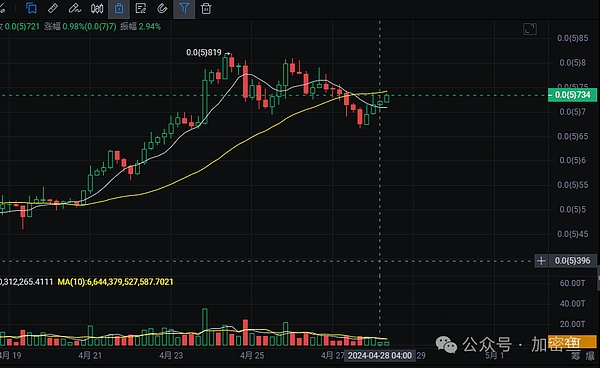Toggle the blue filter funnel icon
Image resolution: width=600 pixels, height=368 pixels.
[184, 8]
